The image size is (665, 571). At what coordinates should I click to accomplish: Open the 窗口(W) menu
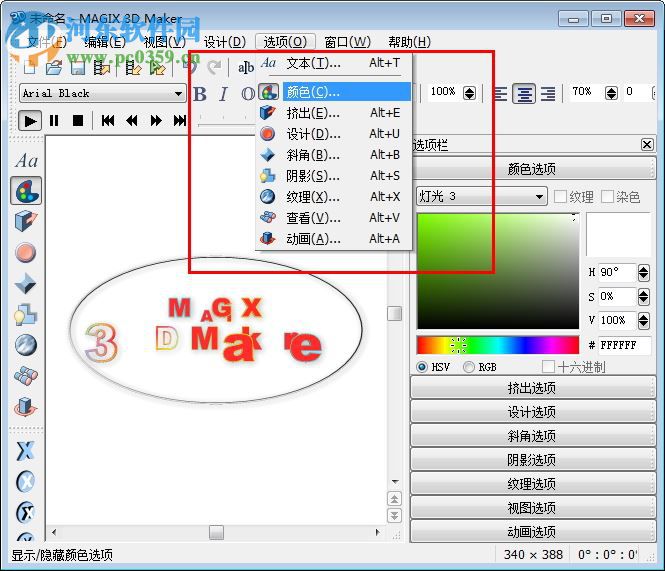click(347, 42)
